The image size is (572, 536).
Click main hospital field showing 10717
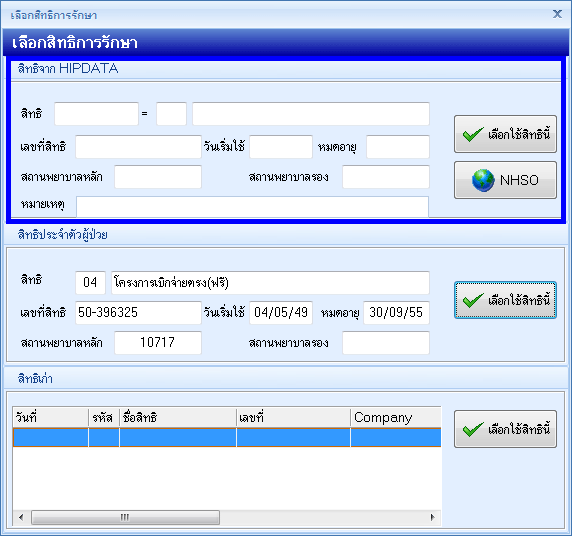point(158,343)
